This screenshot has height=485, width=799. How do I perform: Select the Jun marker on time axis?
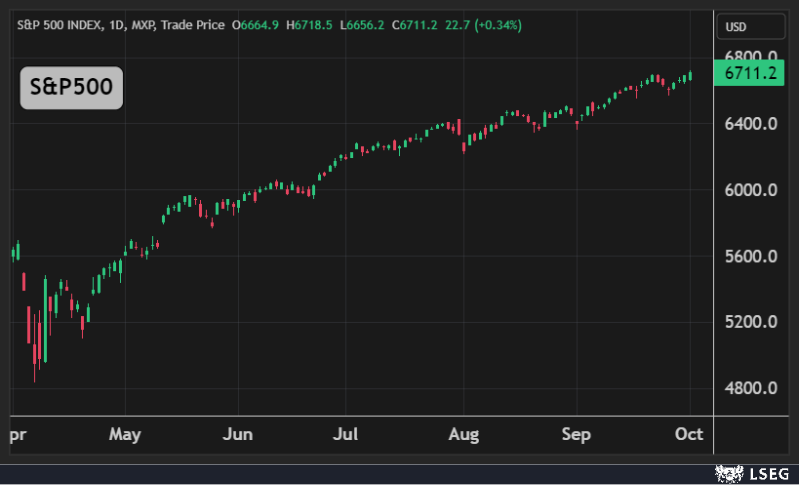click(237, 435)
